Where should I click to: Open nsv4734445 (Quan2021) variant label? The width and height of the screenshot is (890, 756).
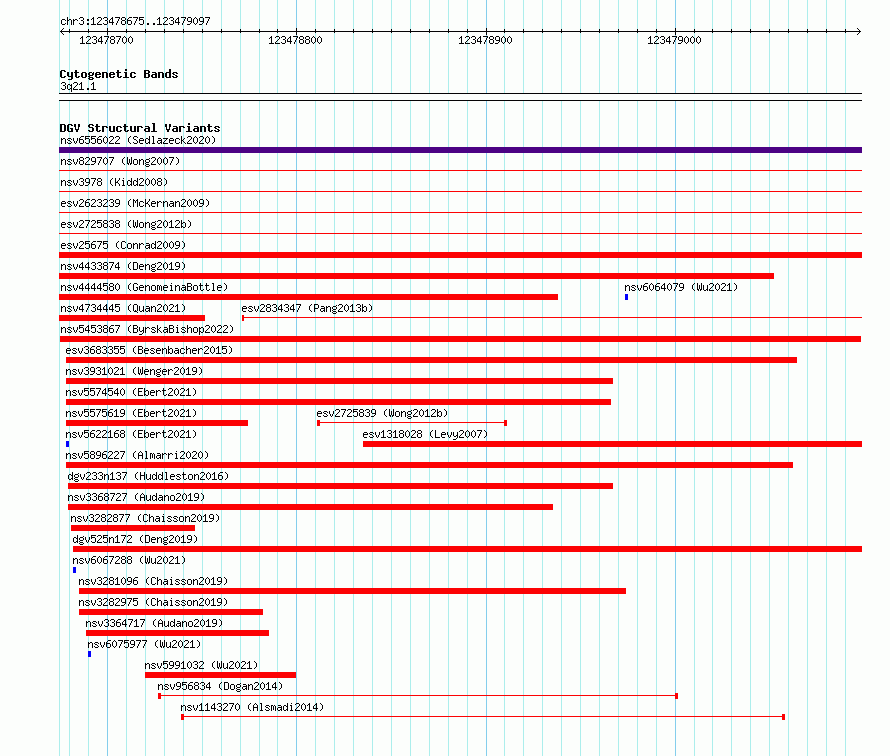click(x=123, y=308)
